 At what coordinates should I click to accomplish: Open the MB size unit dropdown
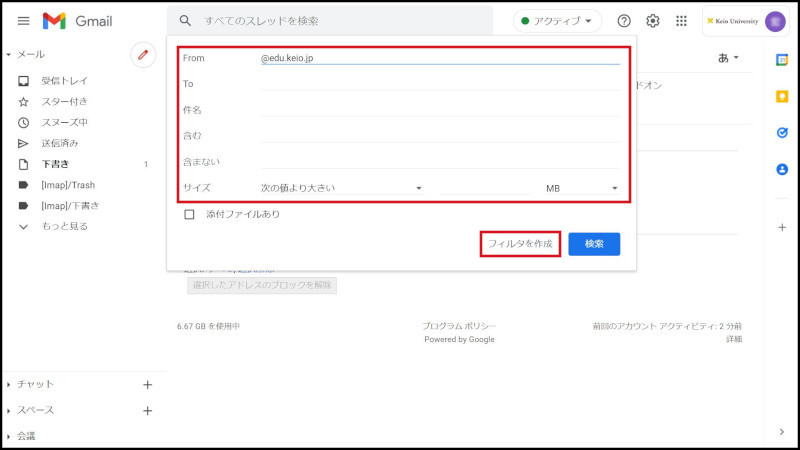pyautogui.click(x=582, y=188)
